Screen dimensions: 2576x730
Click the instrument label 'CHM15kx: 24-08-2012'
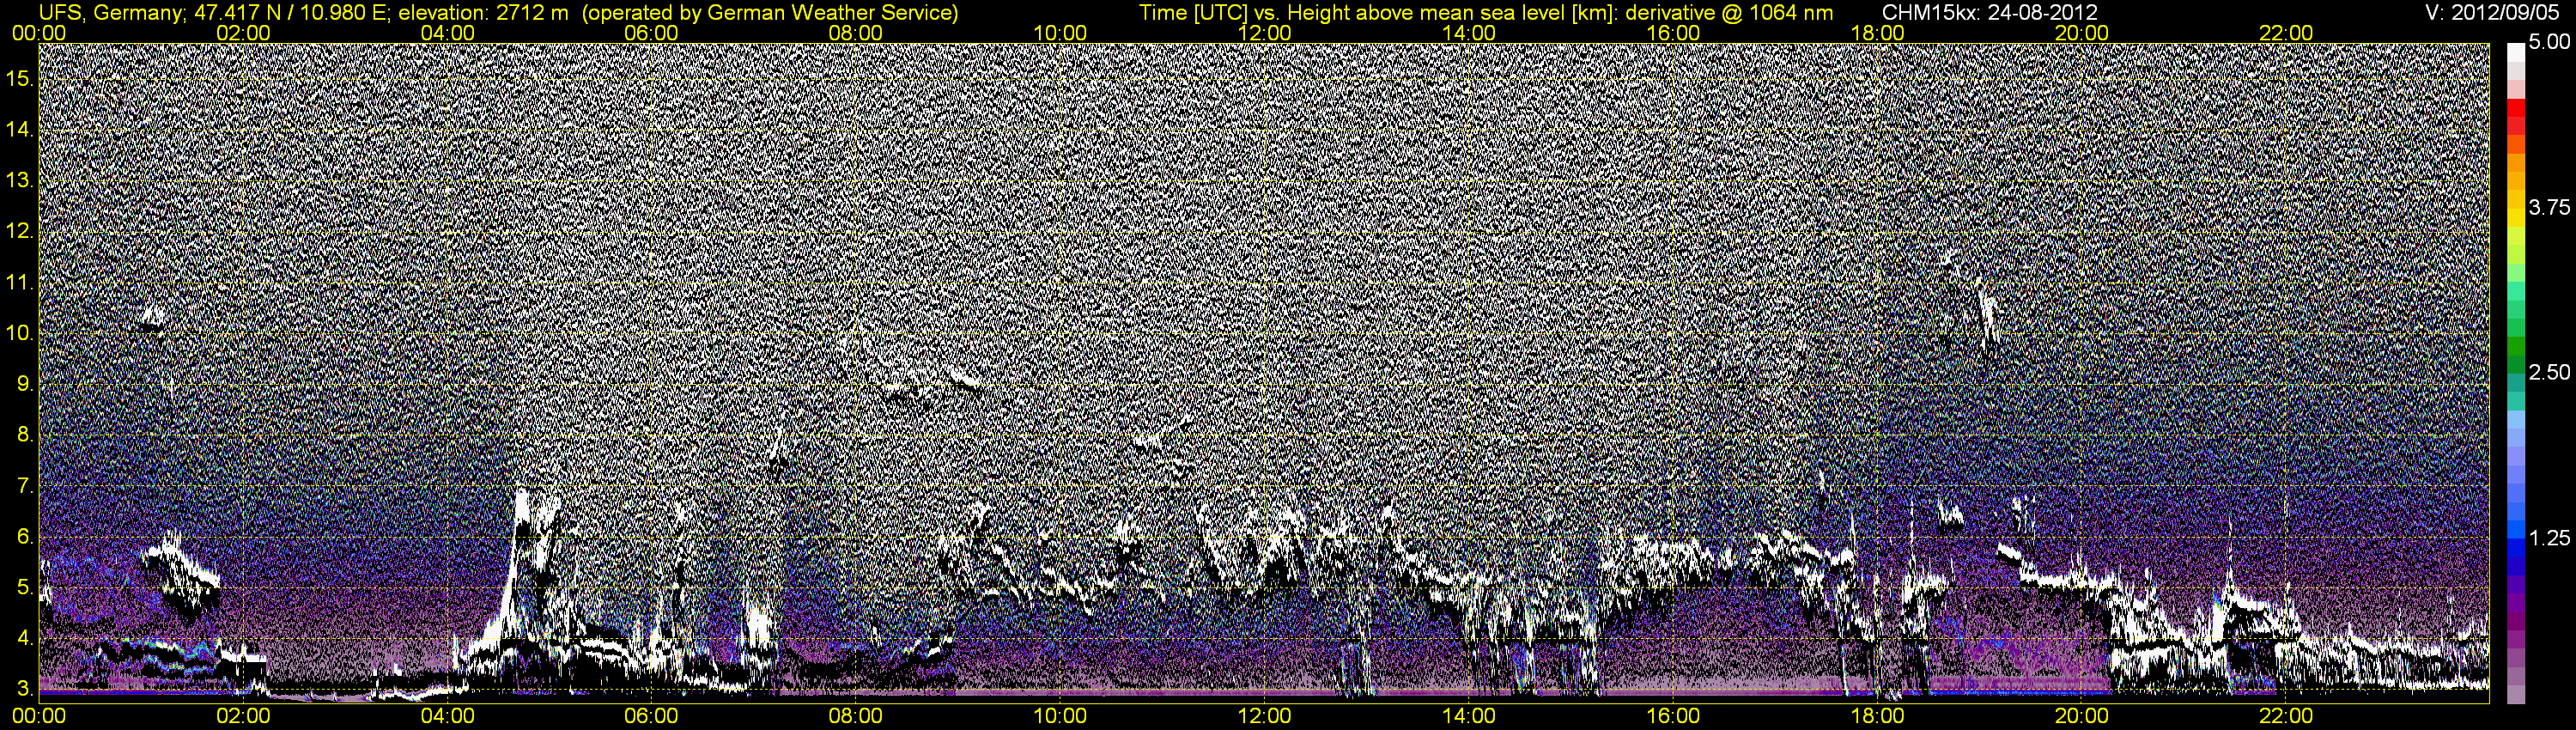click(1990, 13)
